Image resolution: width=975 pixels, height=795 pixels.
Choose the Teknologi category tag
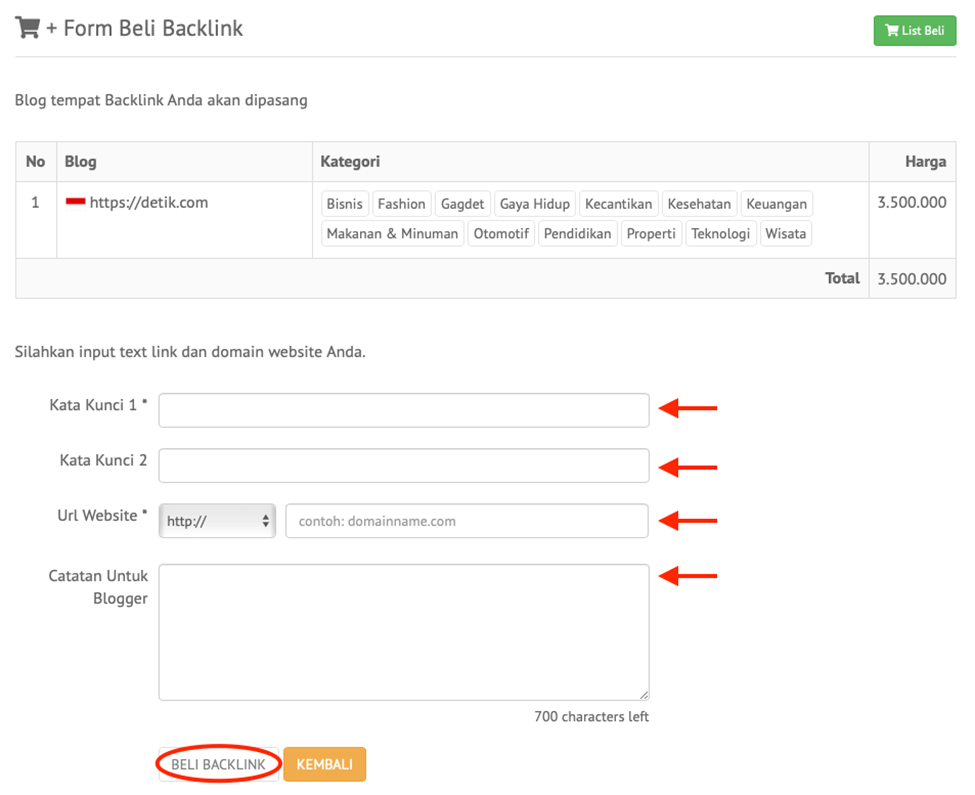[x=720, y=234]
